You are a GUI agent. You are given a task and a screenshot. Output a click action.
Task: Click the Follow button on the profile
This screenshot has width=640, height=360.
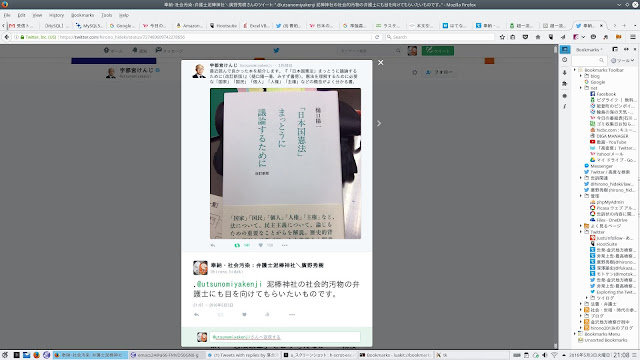(439, 72)
